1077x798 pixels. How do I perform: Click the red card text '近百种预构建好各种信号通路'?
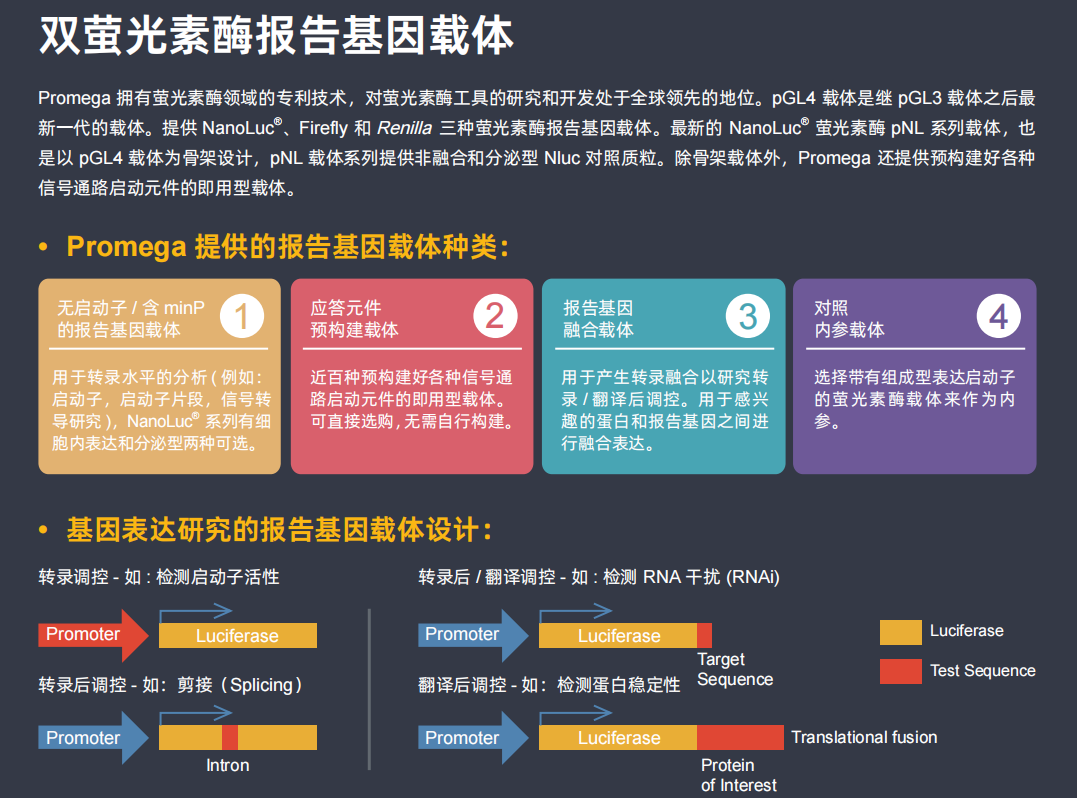[413, 399]
